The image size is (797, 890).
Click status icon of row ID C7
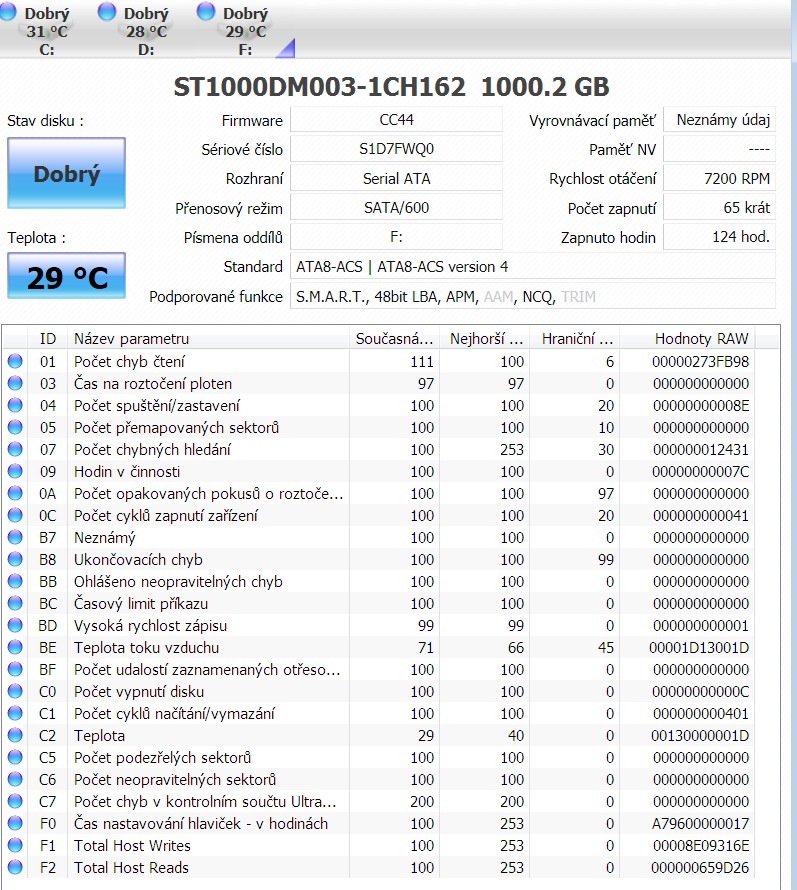pos(15,801)
